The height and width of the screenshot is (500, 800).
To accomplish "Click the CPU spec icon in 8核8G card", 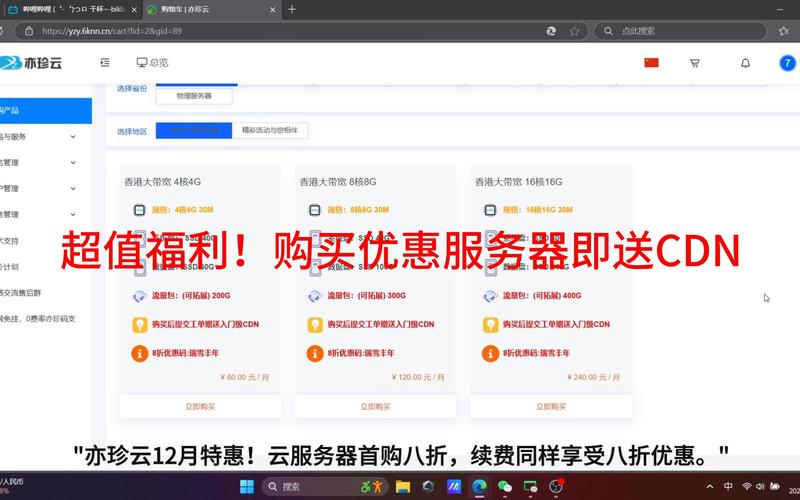I will click(315, 210).
